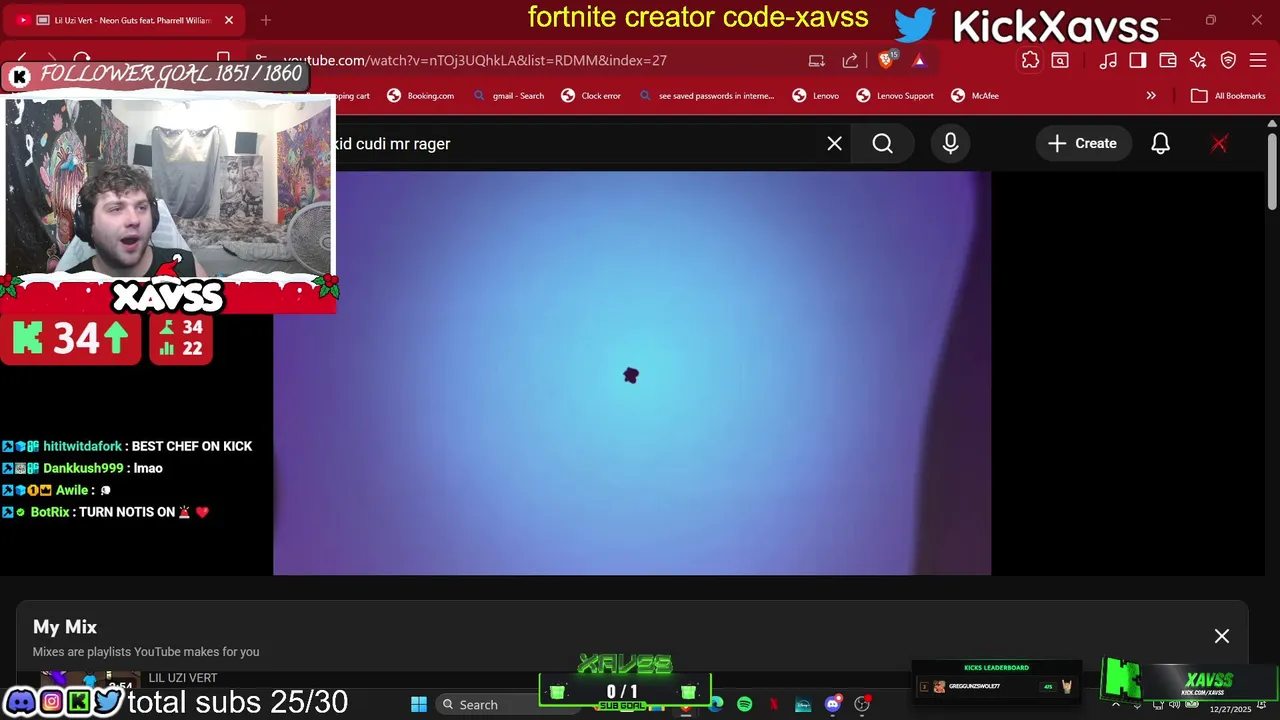Click the YouTube search magnifier button
Screen dimensions: 1280x720
point(882,143)
